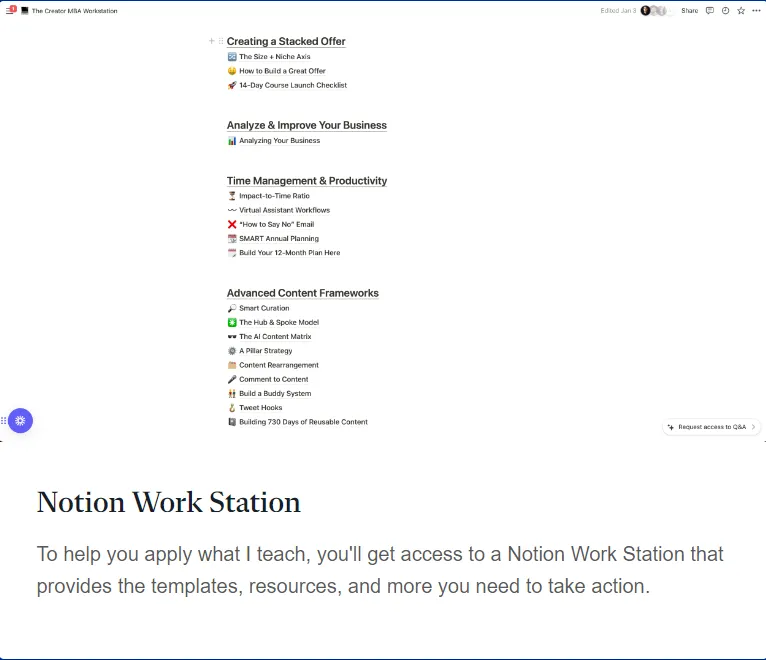The width and height of the screenshot is (766, 660).
Task: Click the bar chart icon beside Analyzing Your Business
Action: point(232,141)
